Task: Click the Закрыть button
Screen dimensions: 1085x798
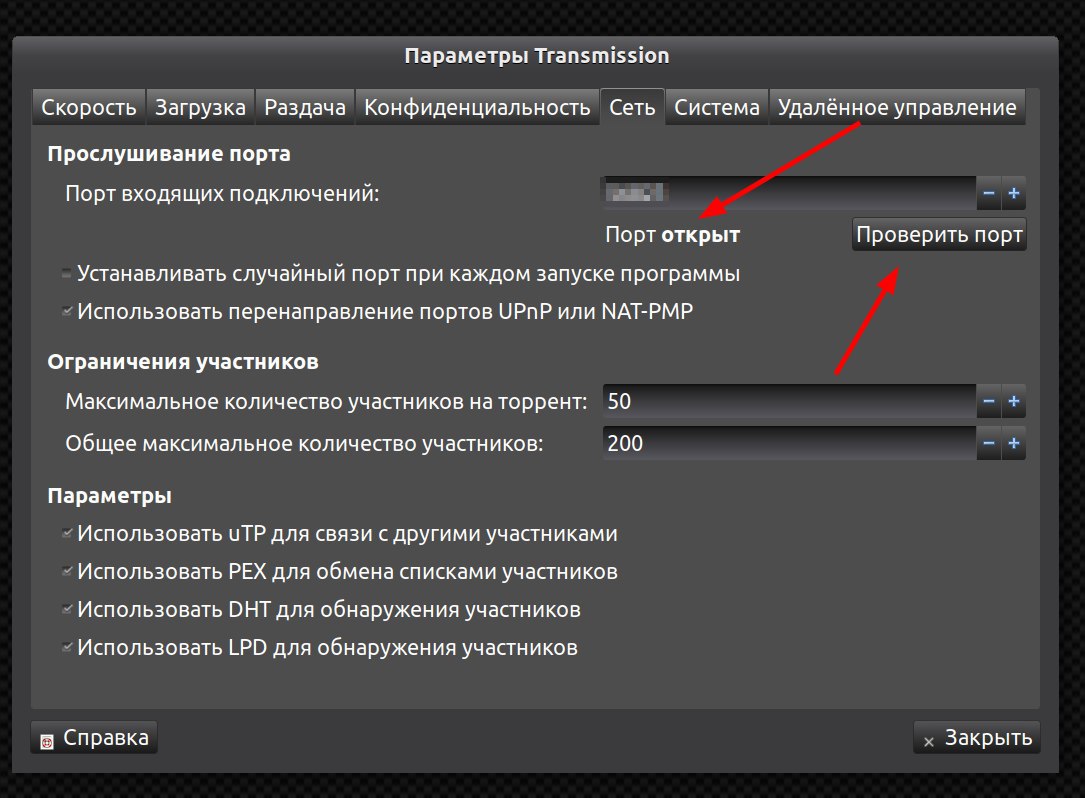Action: click(976, 738)
